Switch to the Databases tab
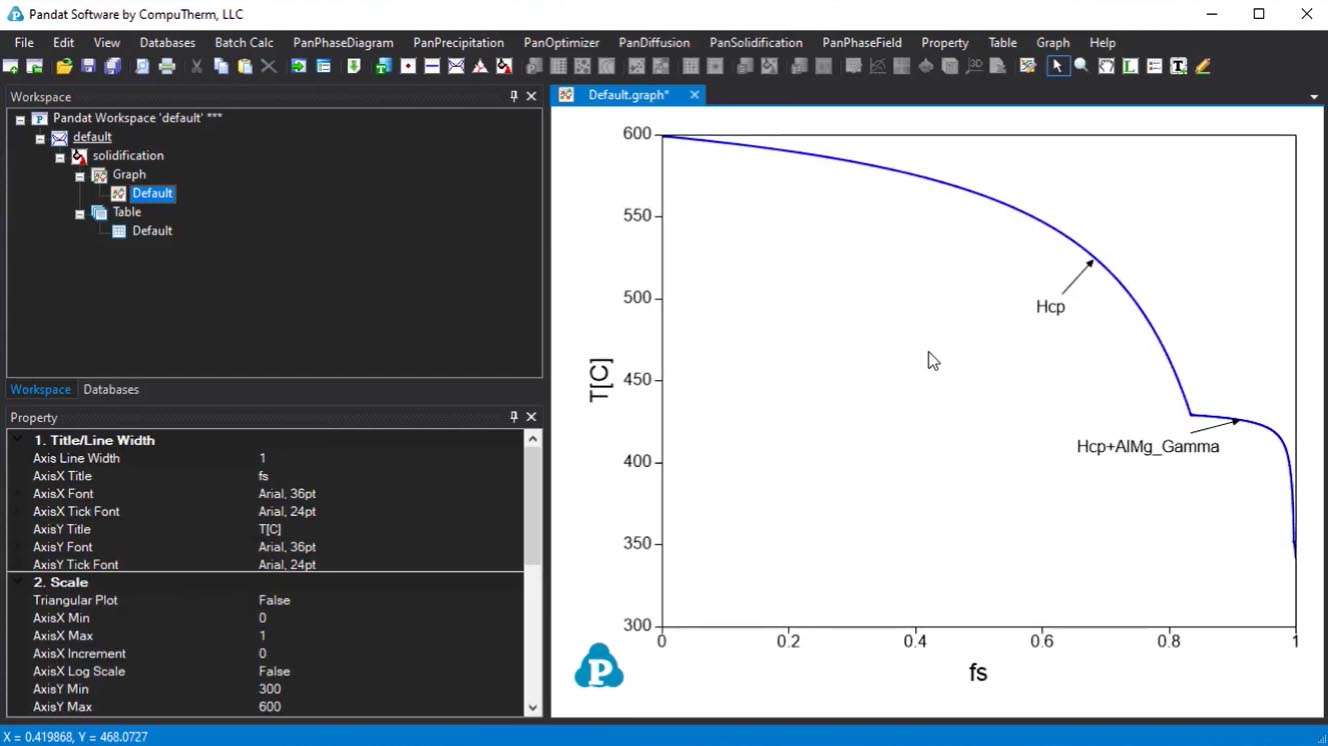This screenshot has height=746, width=1328. pyautogui.click(x=111, y=390)
